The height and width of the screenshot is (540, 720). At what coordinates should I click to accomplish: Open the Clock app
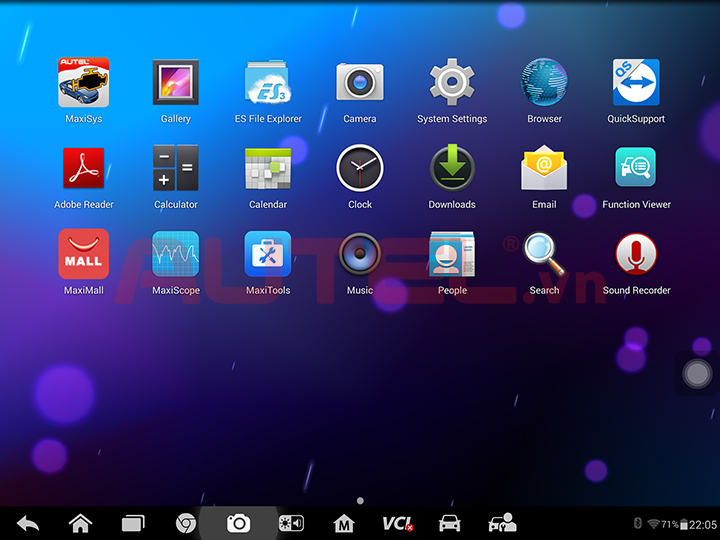360,168
